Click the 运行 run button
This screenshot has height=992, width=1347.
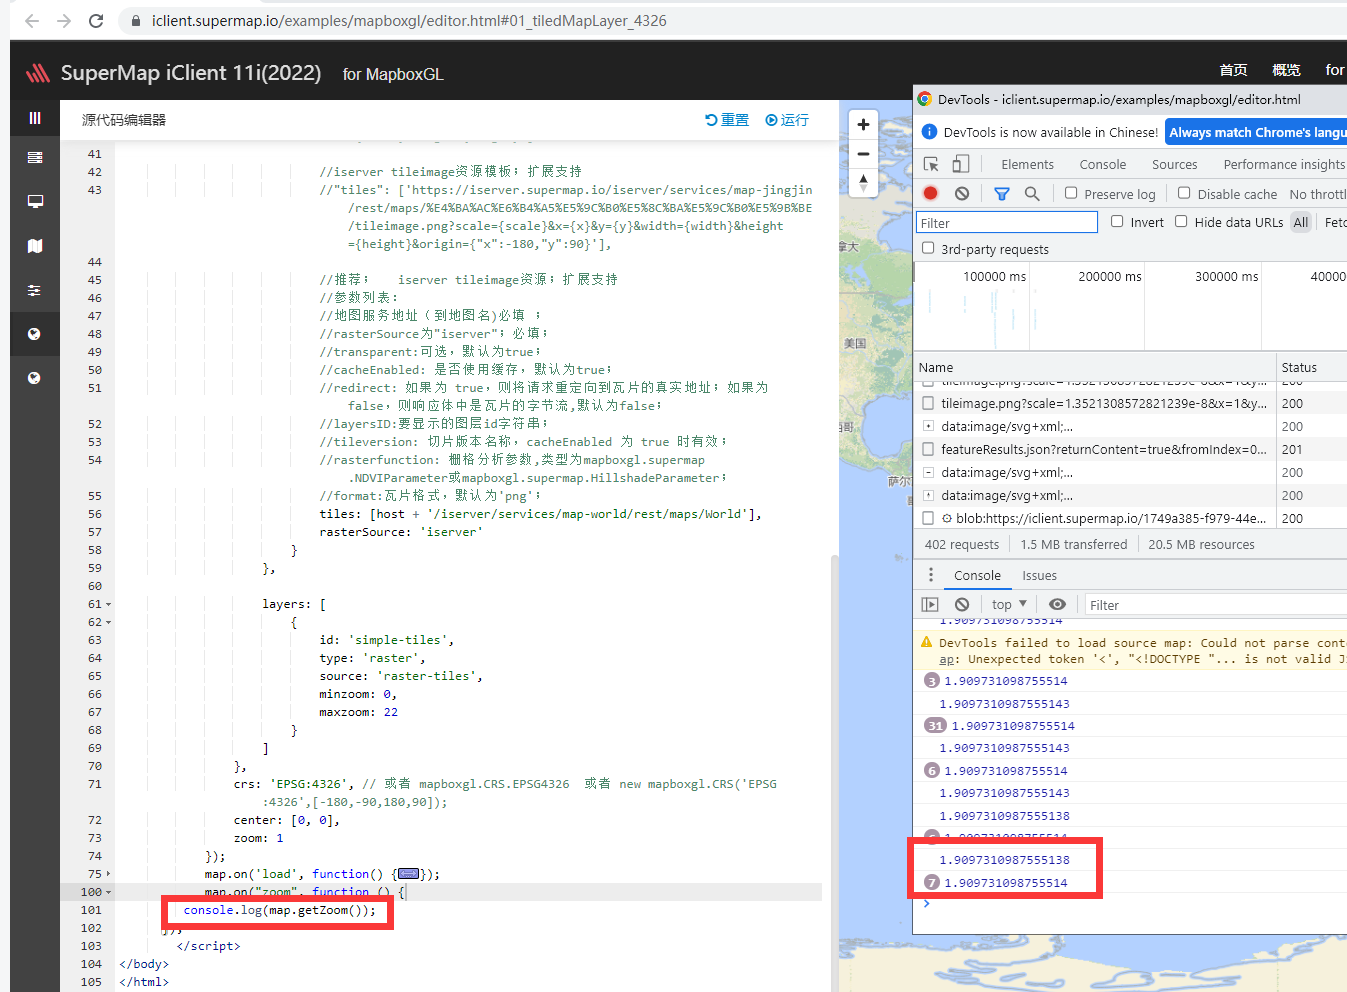tap(787, 120)
